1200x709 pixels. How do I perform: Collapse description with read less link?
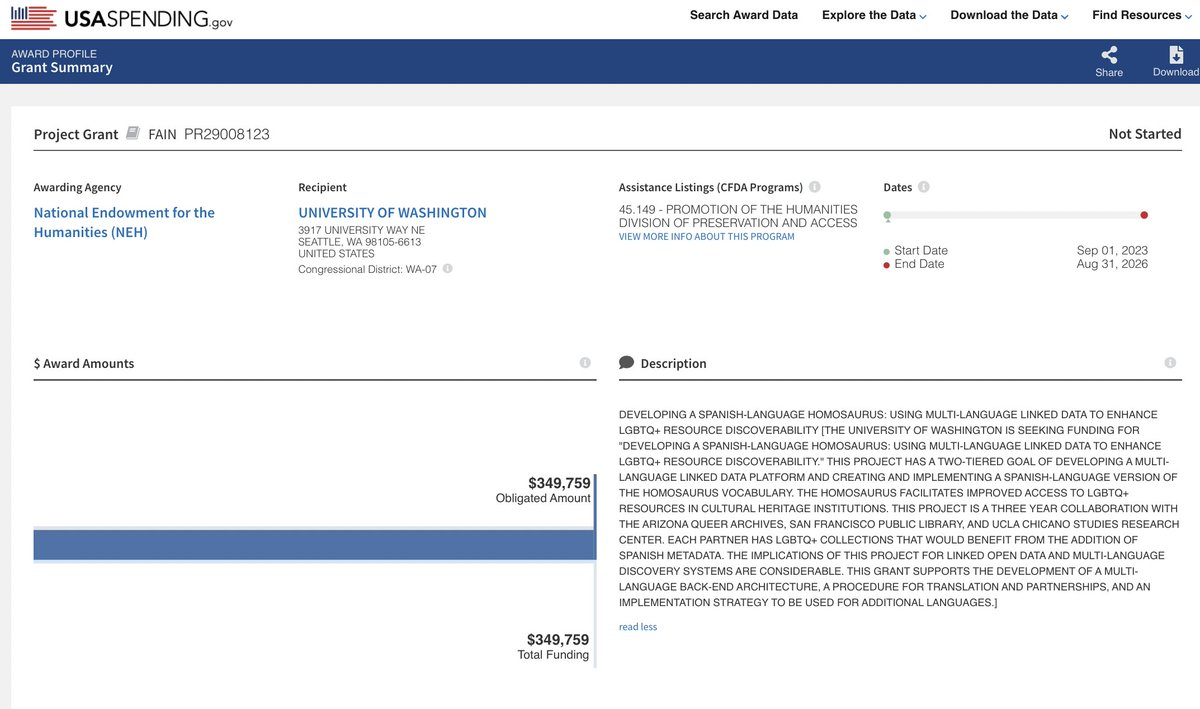coord(638,627)
